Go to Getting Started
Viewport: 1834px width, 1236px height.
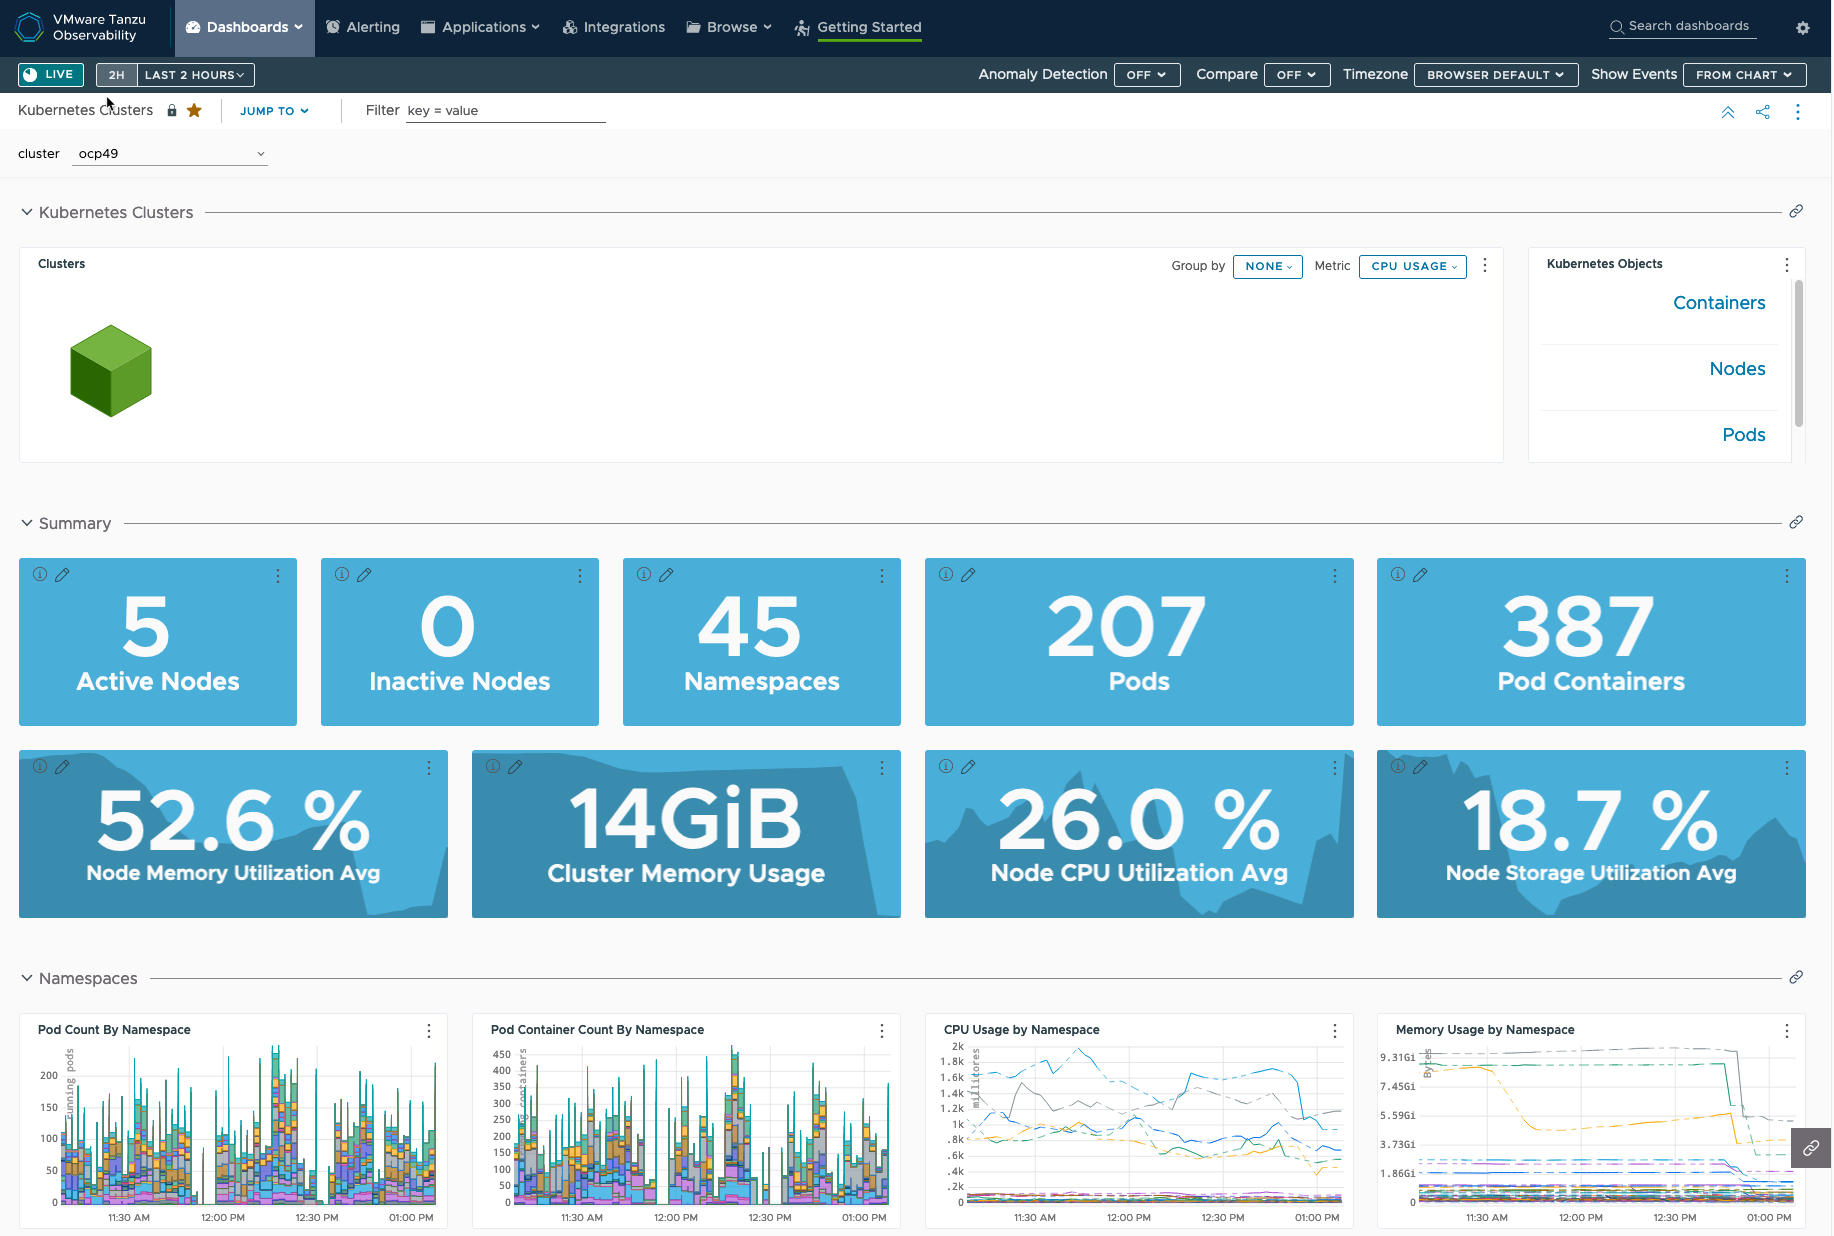pyautogui.click(x=858, y=28)
